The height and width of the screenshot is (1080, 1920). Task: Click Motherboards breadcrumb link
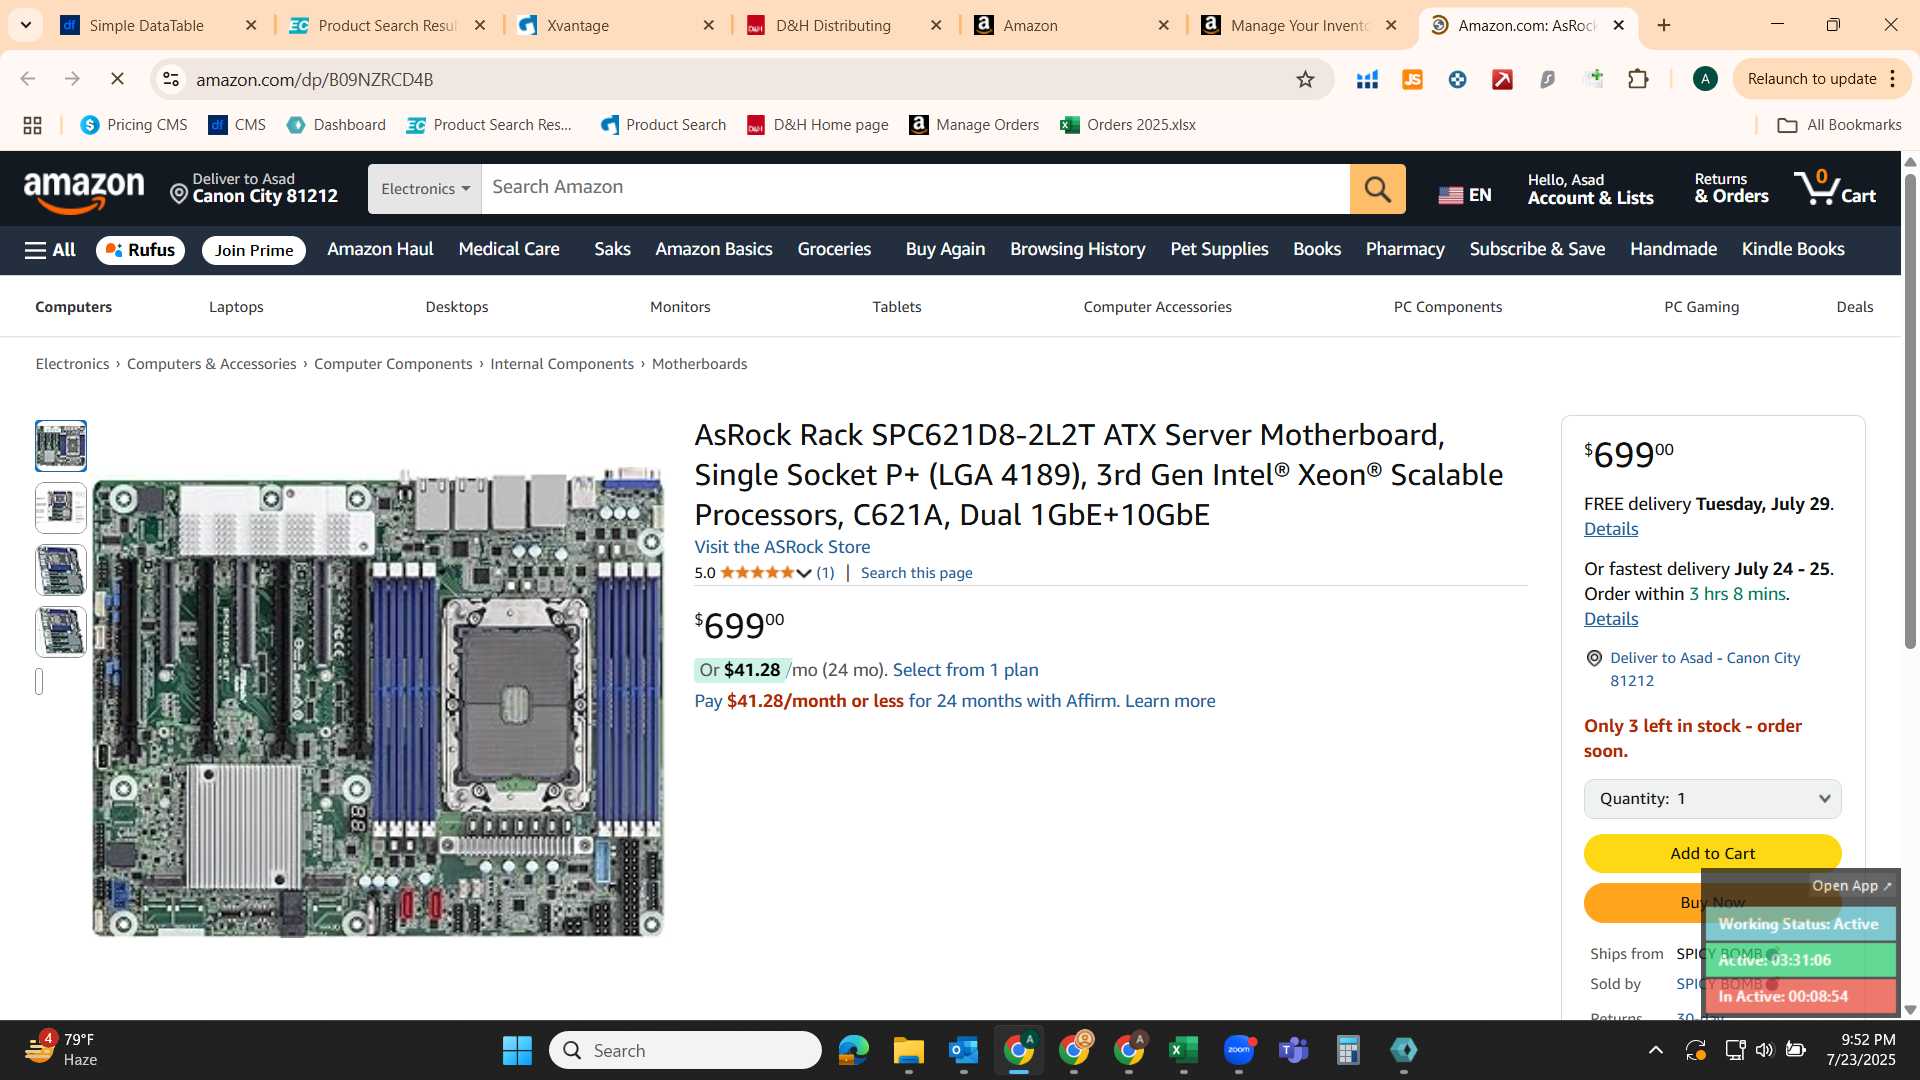[x=699, y=364]
